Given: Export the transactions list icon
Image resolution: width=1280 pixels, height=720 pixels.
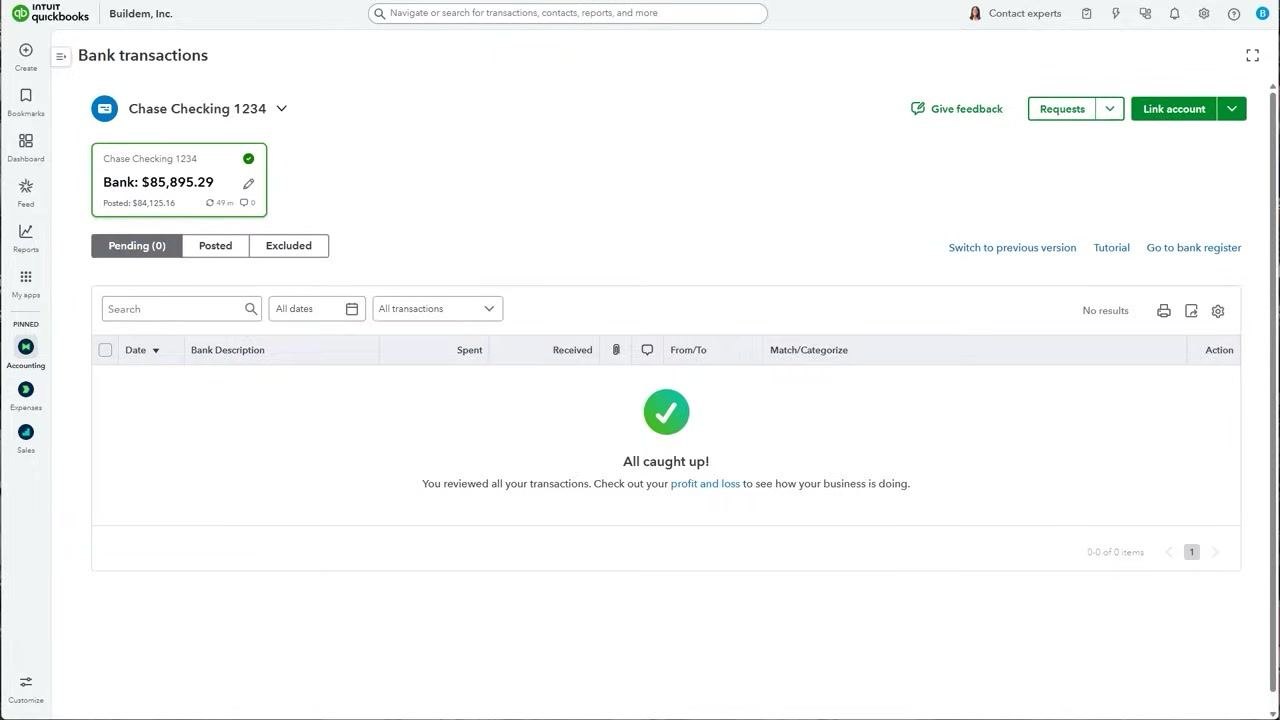Looking at the screenshot, I should point(1191,311).
